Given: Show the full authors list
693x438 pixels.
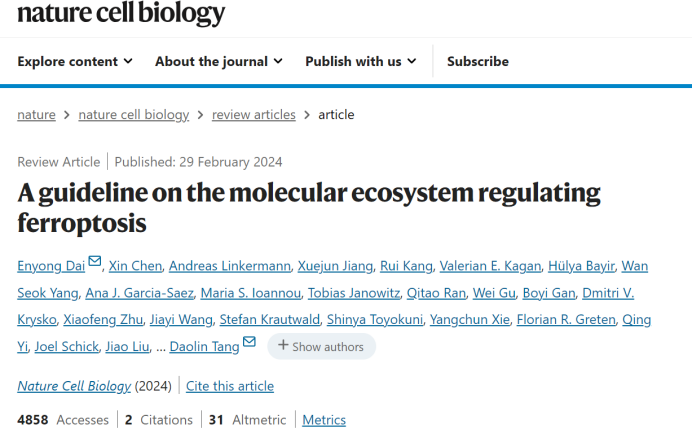Looking at the screenshot, I should click(322, 347).
